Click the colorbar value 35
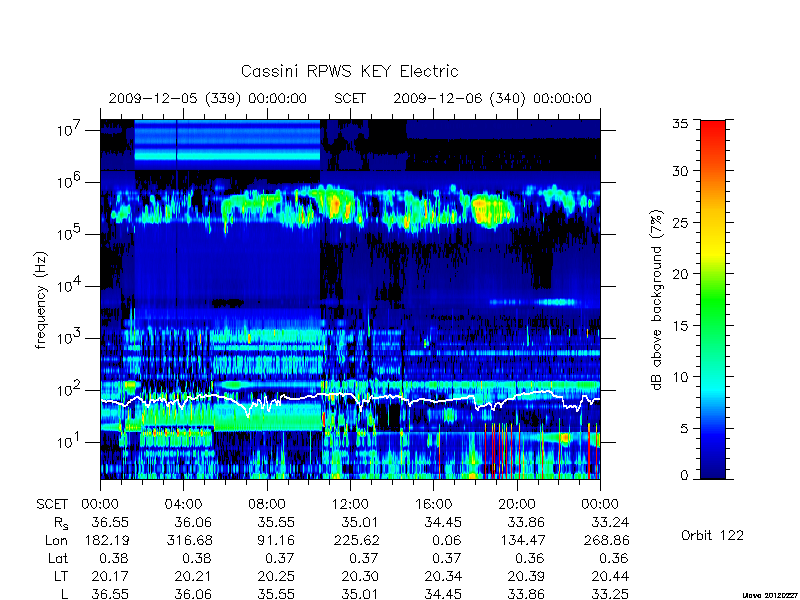 click(680, 123)
